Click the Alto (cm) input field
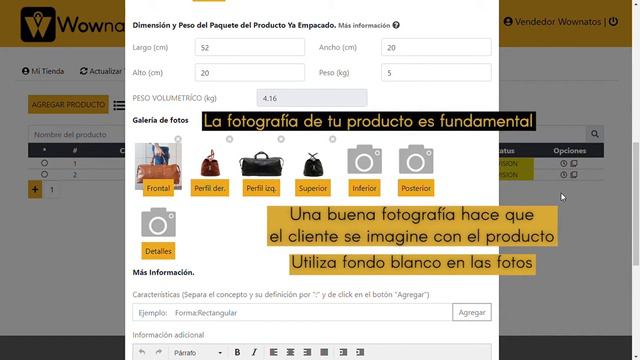640x360 pixels. click(x=250, y=73)
